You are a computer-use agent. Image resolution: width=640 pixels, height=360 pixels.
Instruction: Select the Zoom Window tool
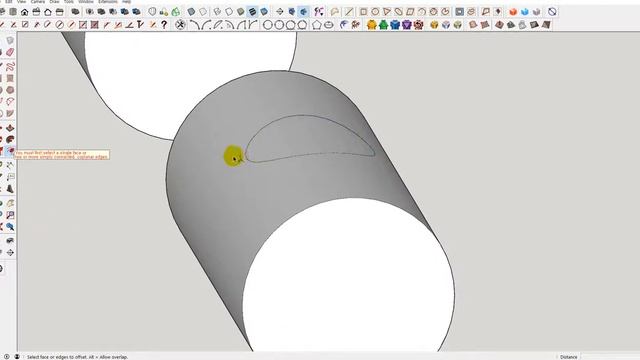(x=10, y=215)
